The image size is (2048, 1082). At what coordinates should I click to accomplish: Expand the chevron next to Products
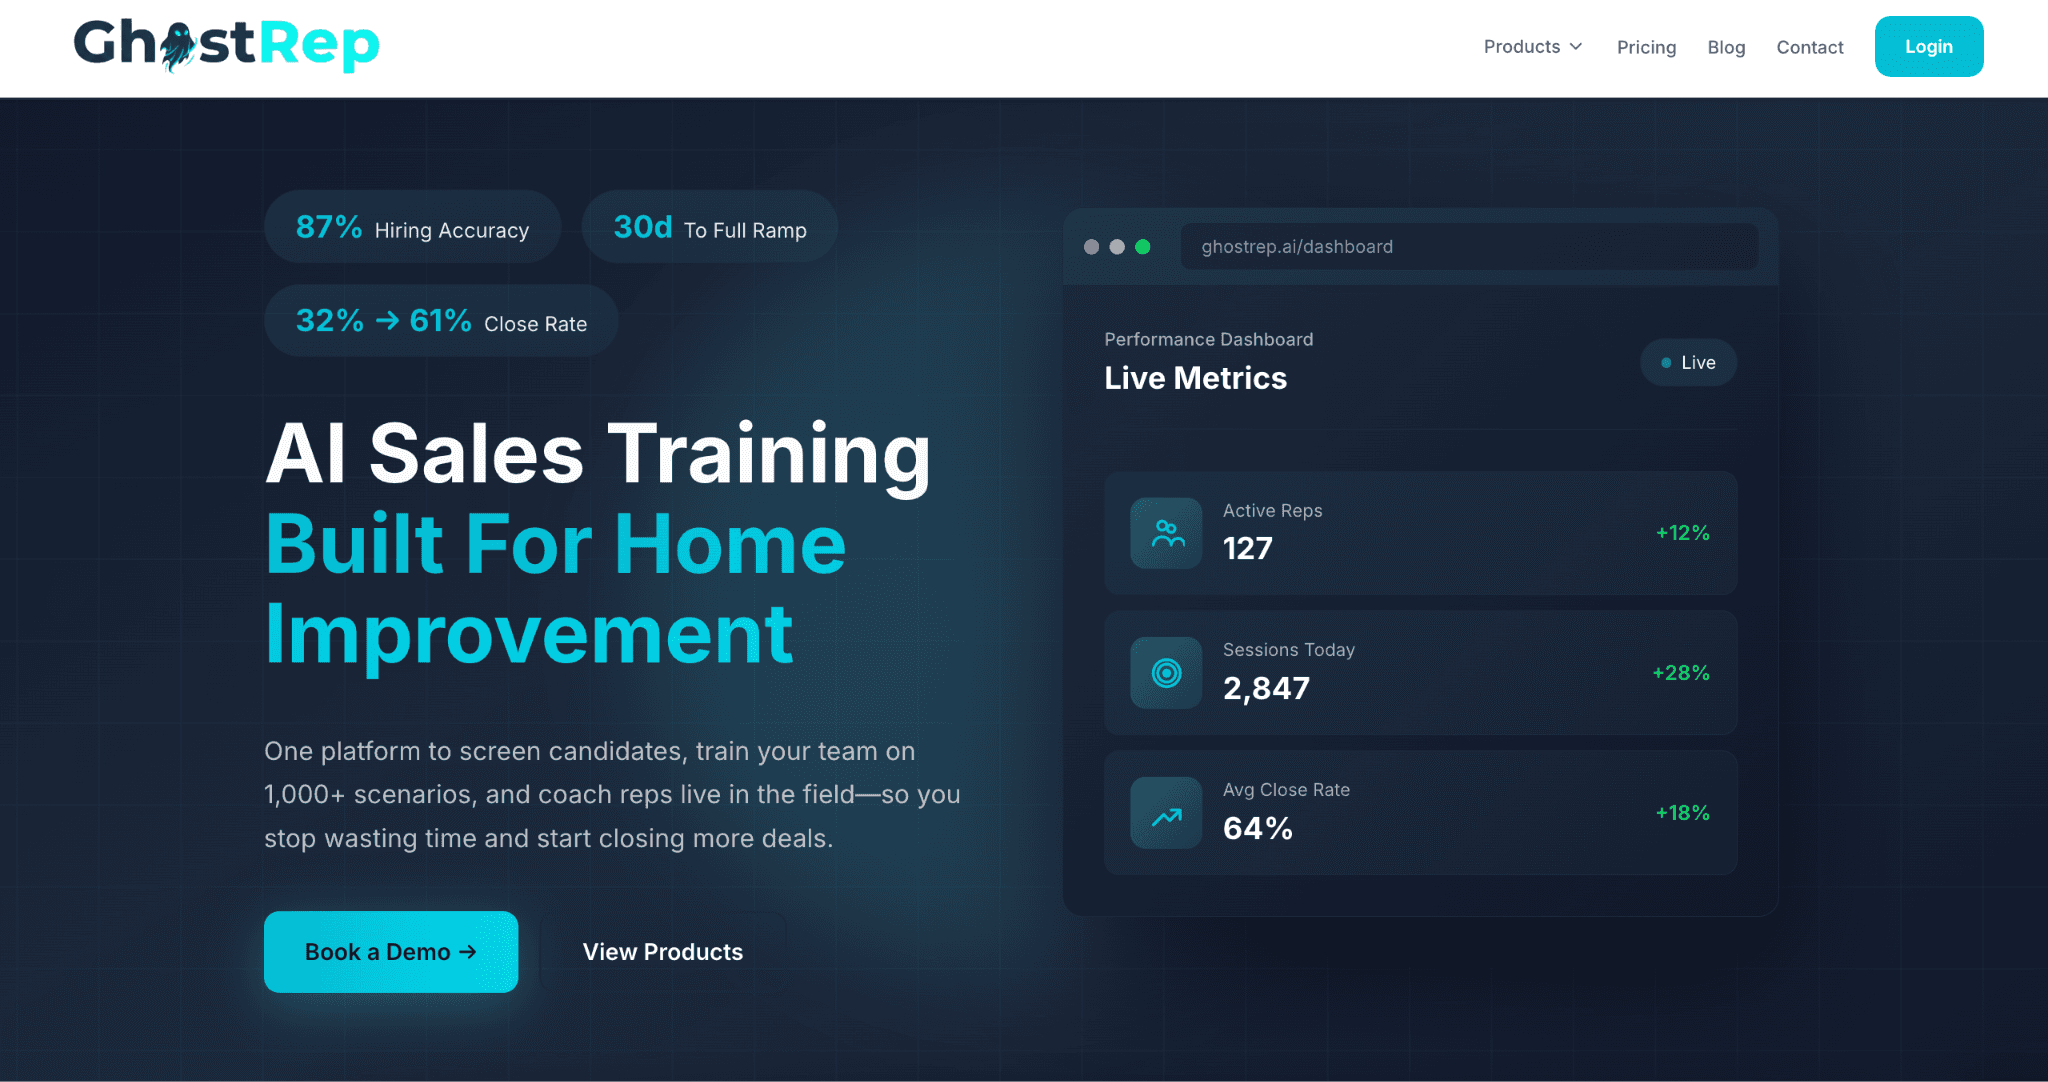click(1578, 47)
